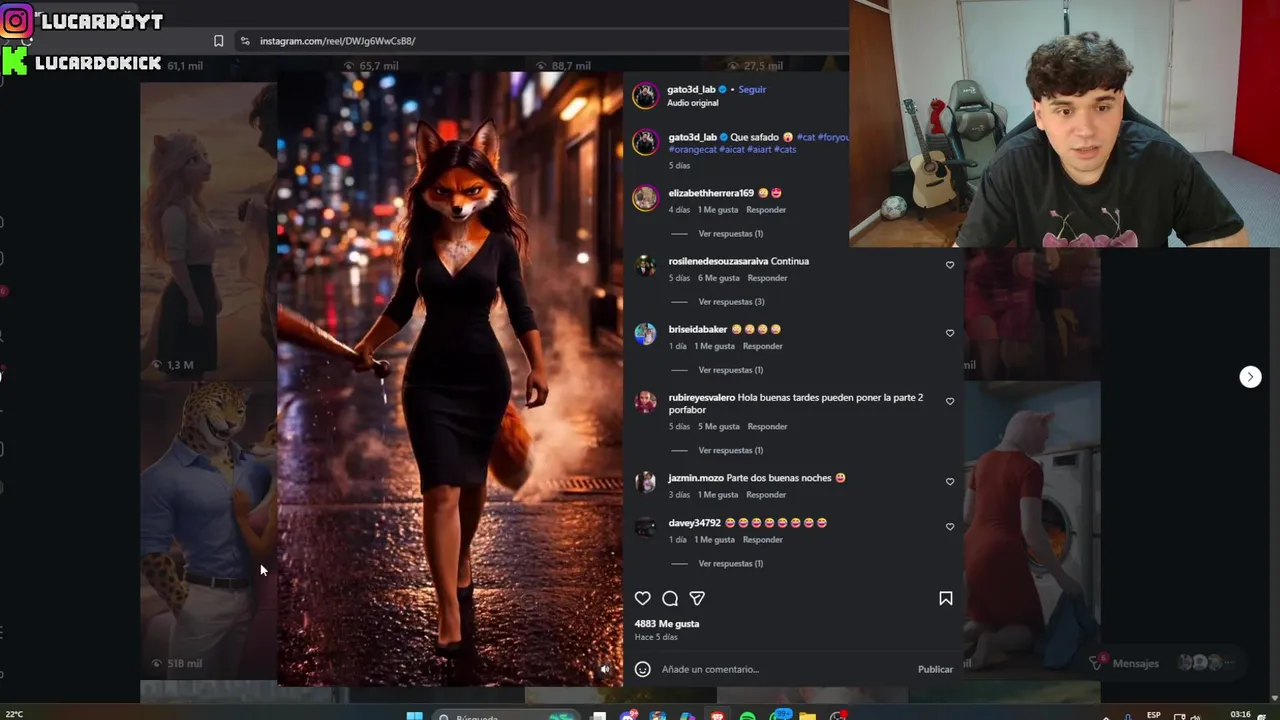Viewport: 1280px width, 720px height.
Task: Follow gato3d_lab with the Seguir button
Action: 752,89
